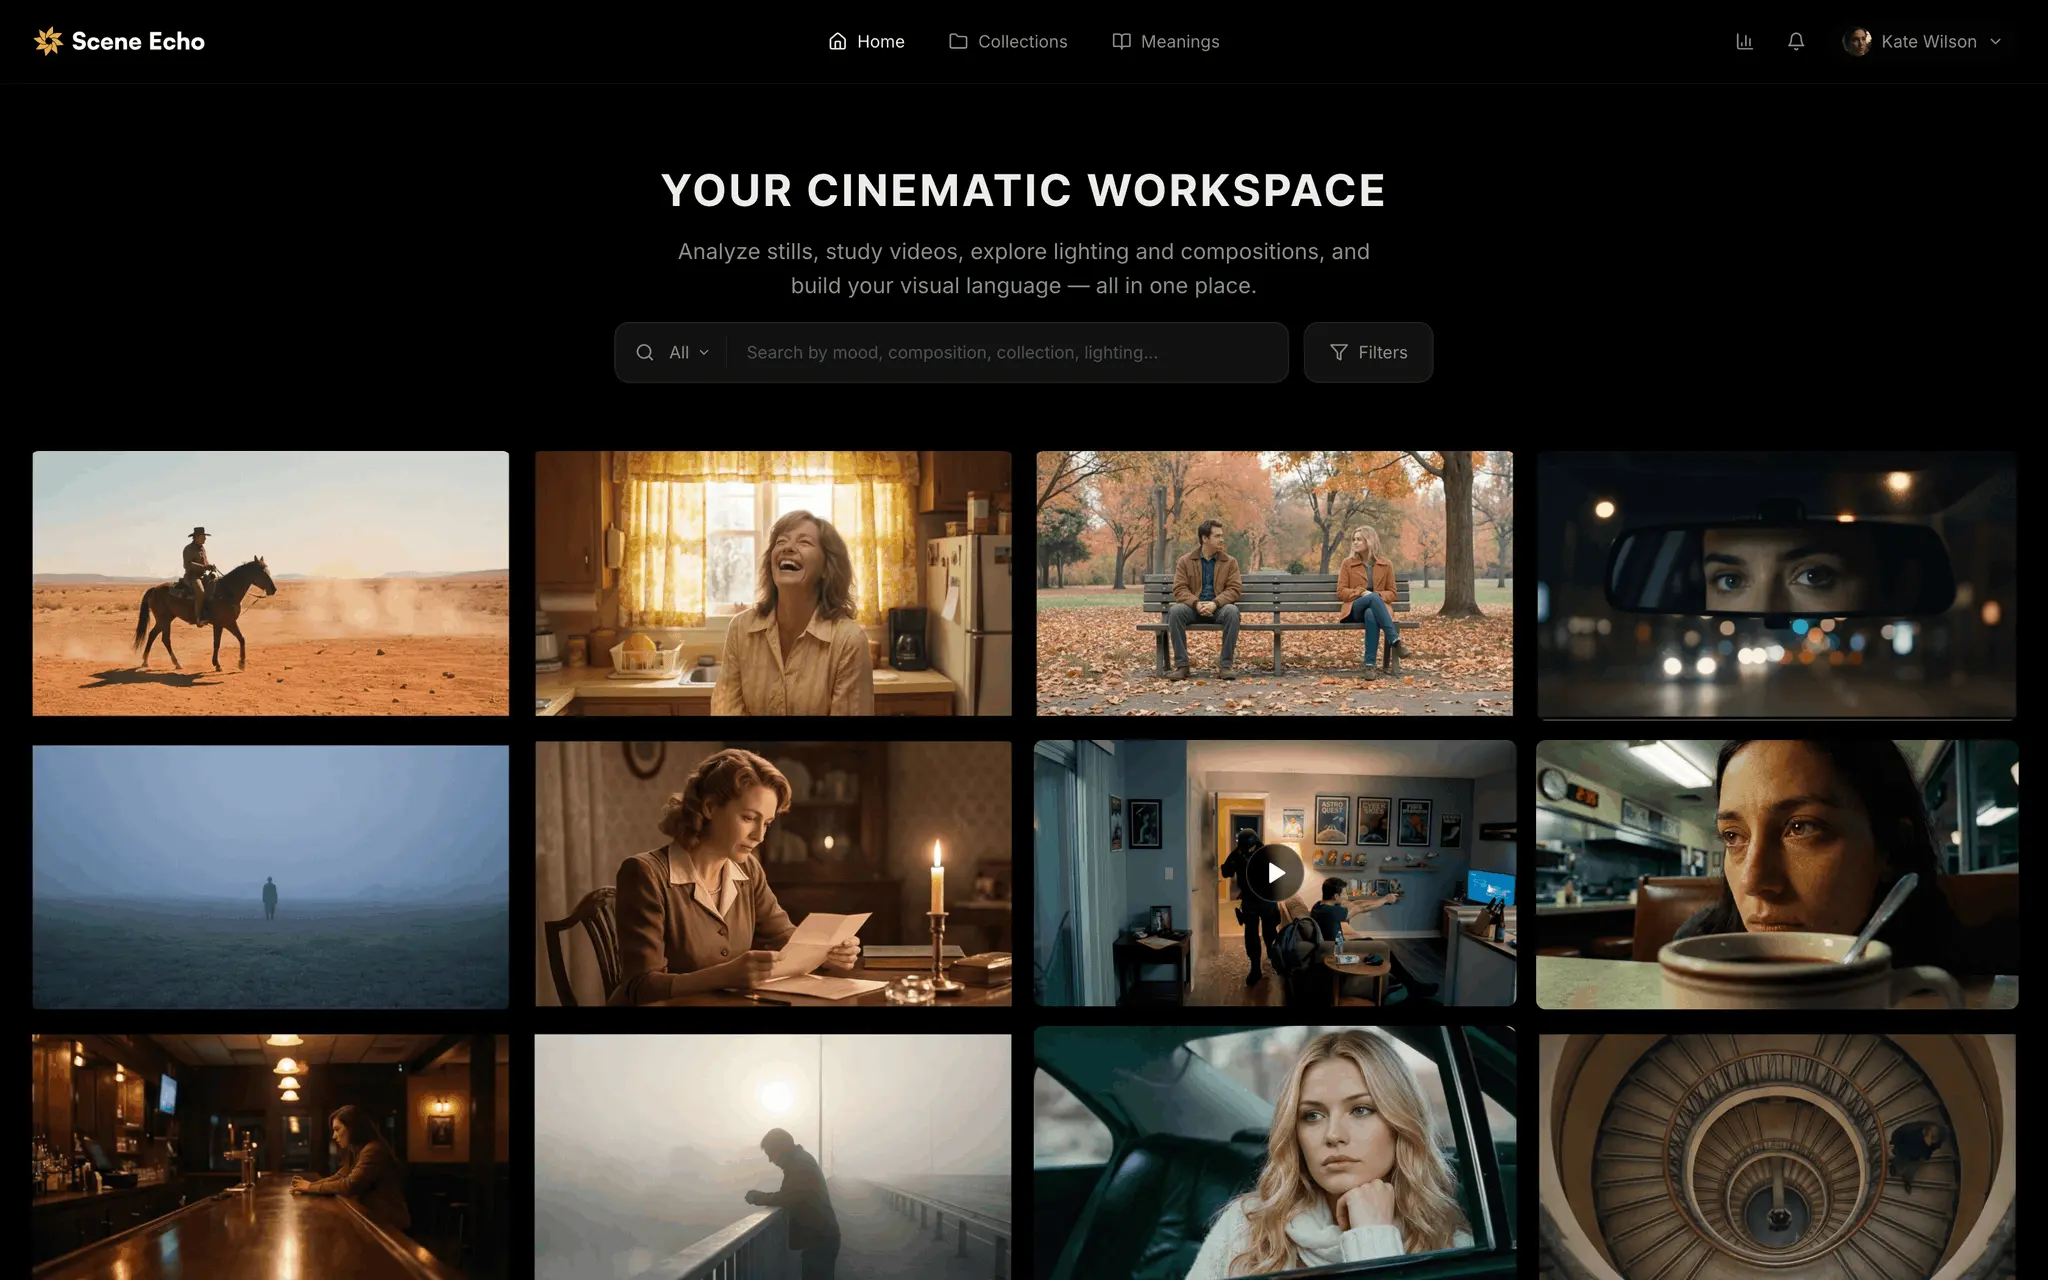Open the woman reading letter by candlelight
Image resolution: width=2048 pixels, height=1280 pixels.
coord(773,873)
